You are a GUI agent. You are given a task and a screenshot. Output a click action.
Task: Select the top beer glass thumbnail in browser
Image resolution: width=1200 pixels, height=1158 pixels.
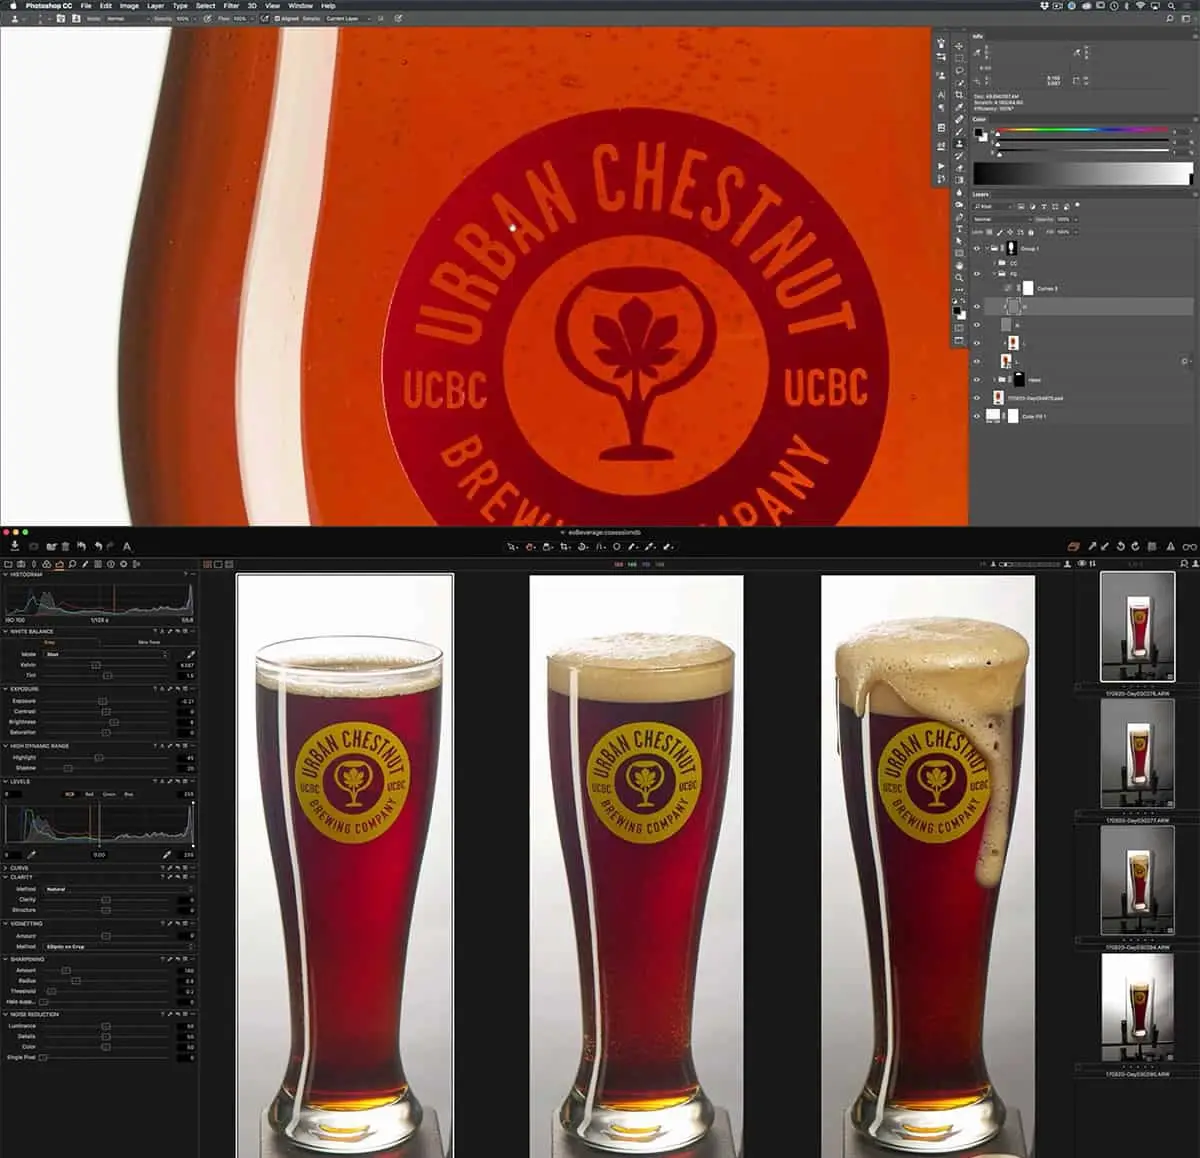point(1136,627)
